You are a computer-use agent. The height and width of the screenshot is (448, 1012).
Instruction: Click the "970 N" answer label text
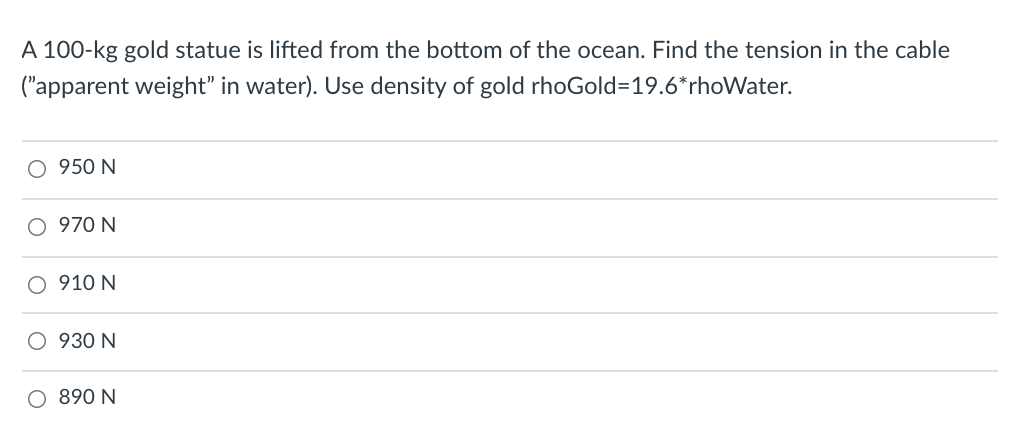click(x=87, y=225)
